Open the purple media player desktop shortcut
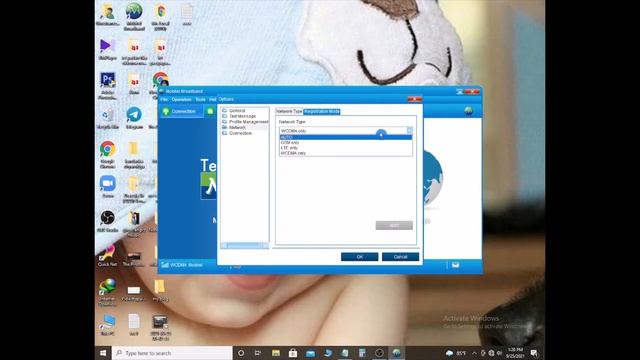This screenshot has width=640, height=360. (108, 49)
